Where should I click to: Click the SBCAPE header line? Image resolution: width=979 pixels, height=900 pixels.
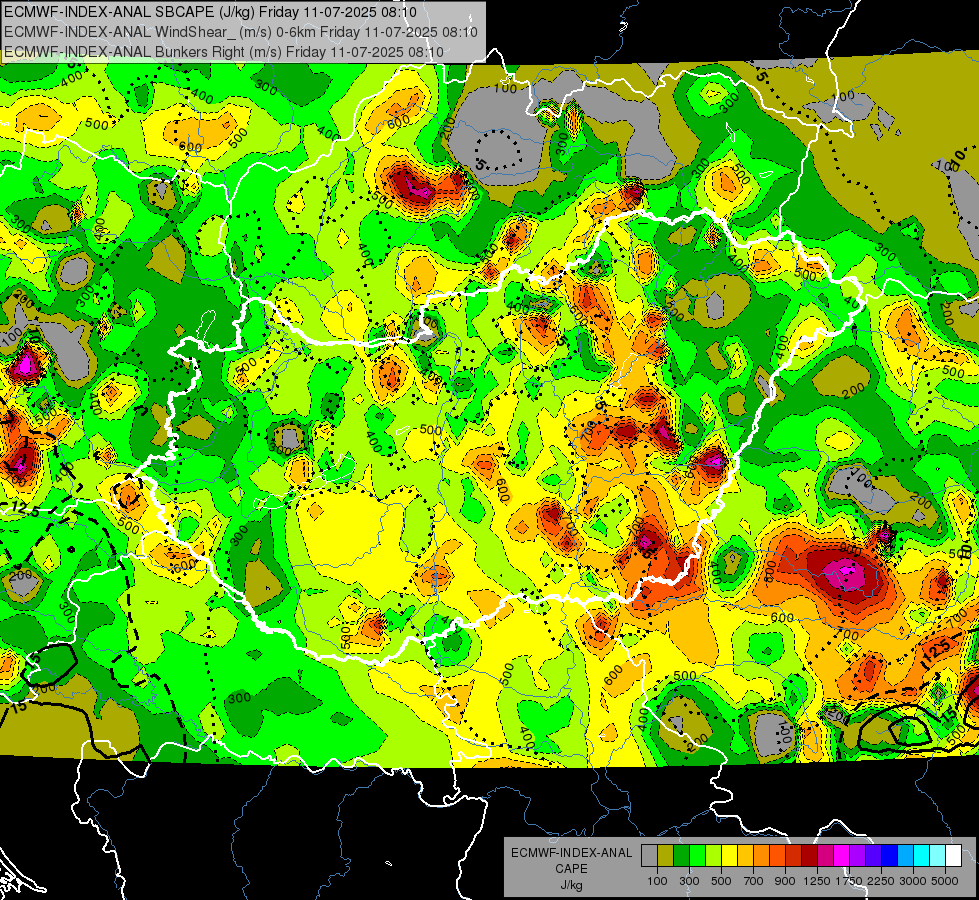pyautogui.click(x=210, y=12)
